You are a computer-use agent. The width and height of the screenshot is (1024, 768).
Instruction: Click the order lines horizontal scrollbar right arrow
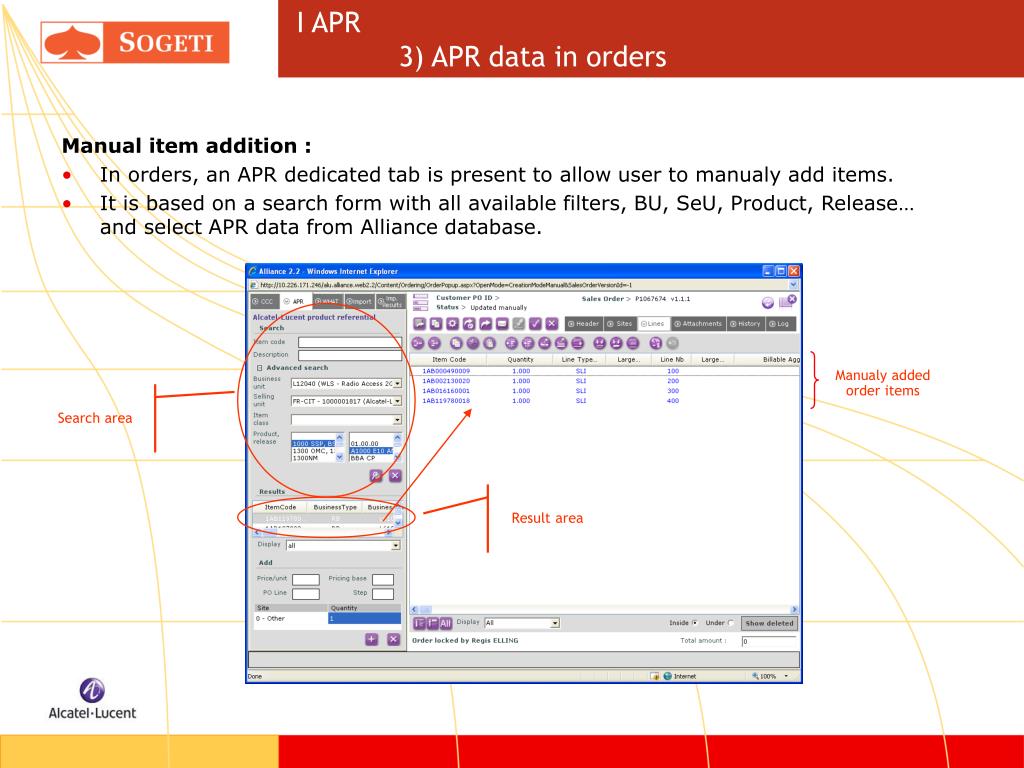point(795,609)
